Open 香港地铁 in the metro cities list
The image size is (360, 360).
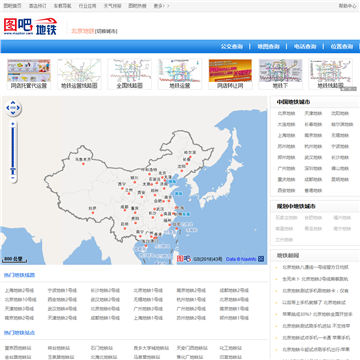(313, 191)
